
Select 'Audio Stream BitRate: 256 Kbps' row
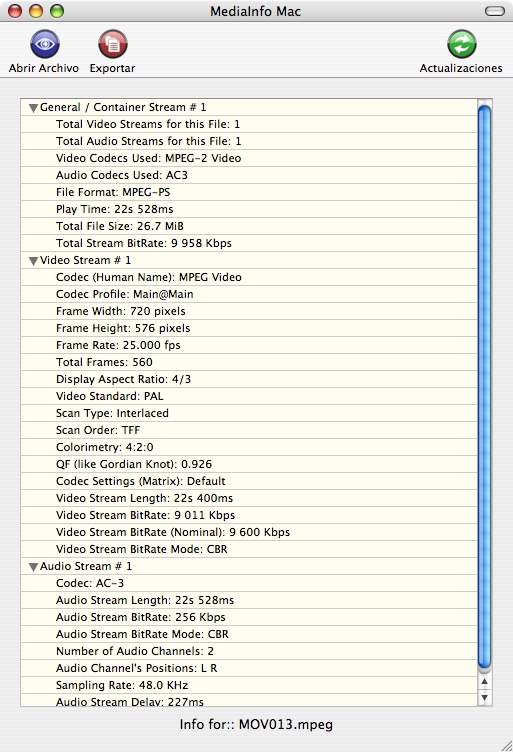coord(249,617)
